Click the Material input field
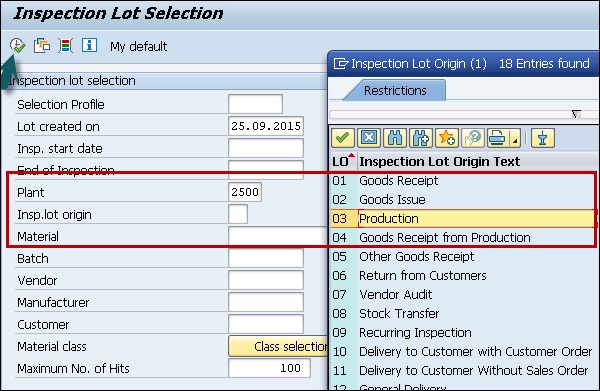This screenshot has height=391, width=600. tap(278, 236)
